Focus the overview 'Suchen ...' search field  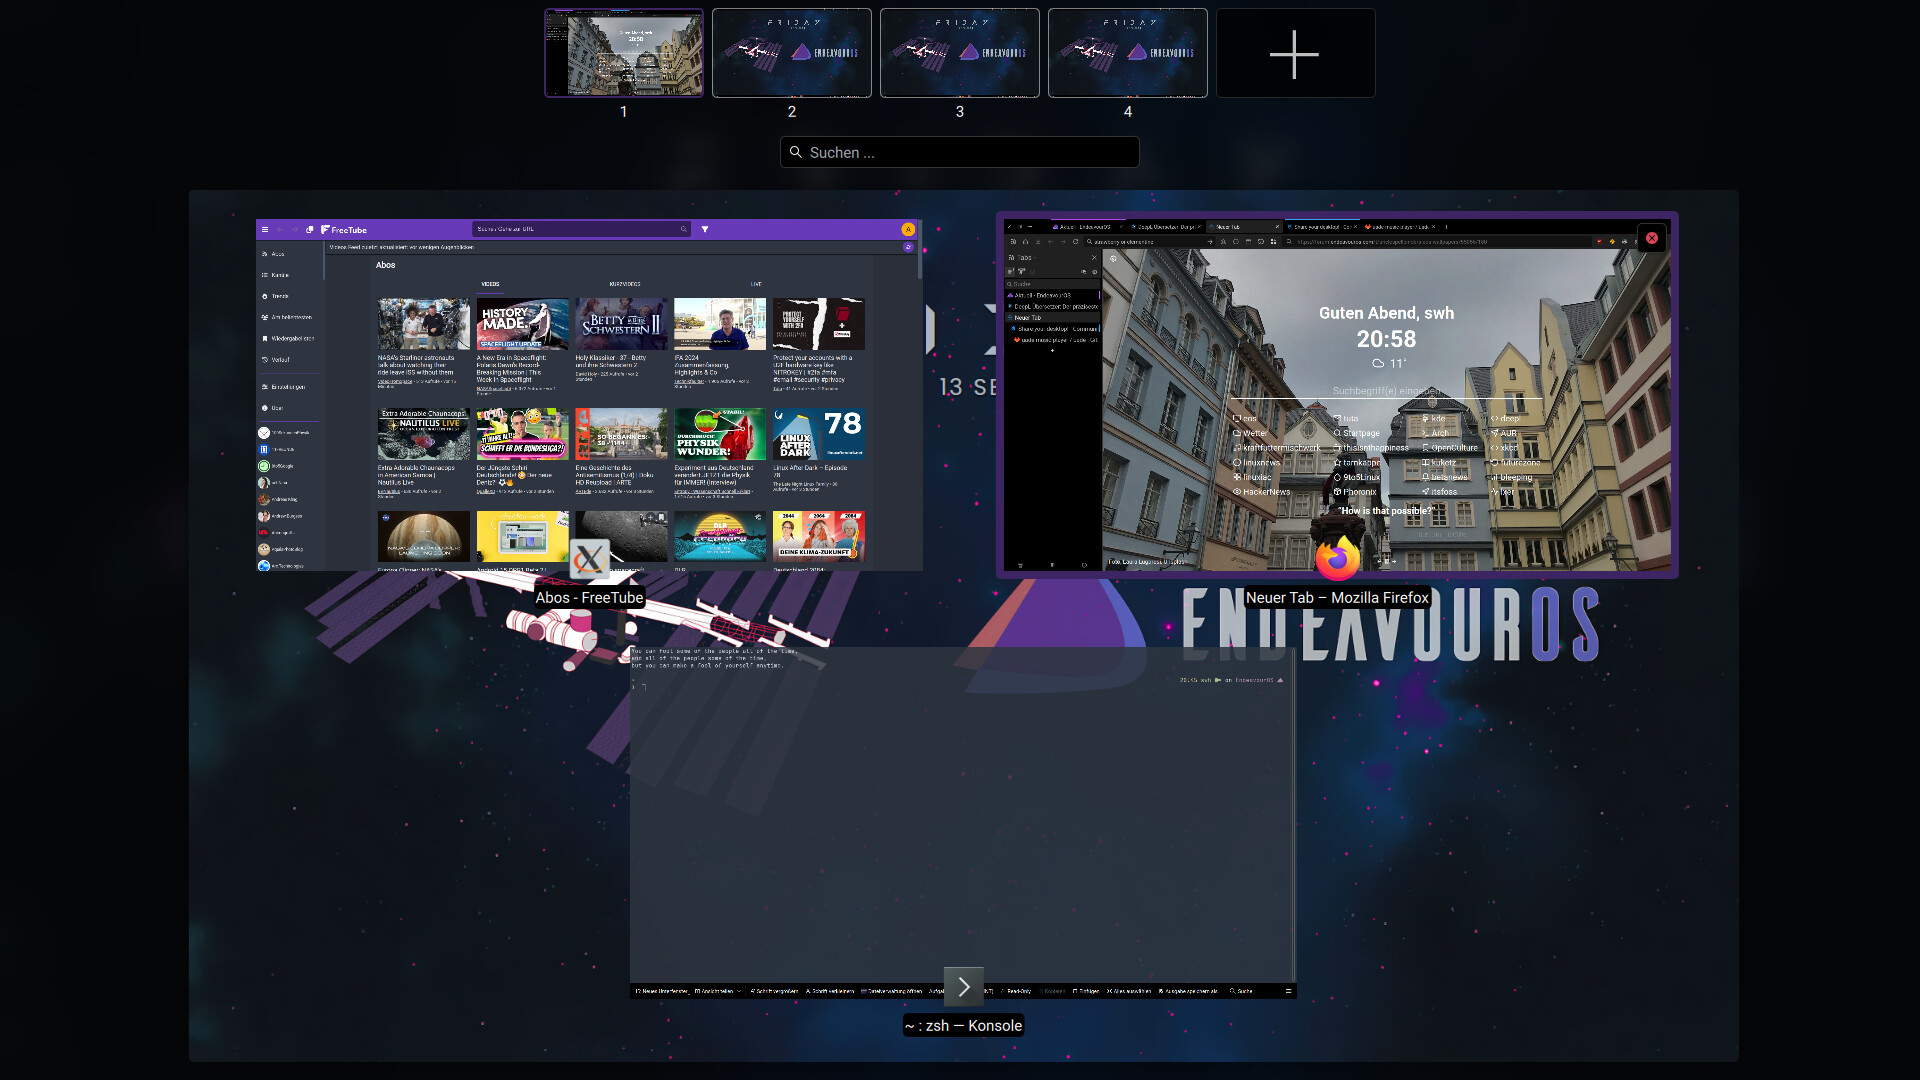tap(960, 152)
